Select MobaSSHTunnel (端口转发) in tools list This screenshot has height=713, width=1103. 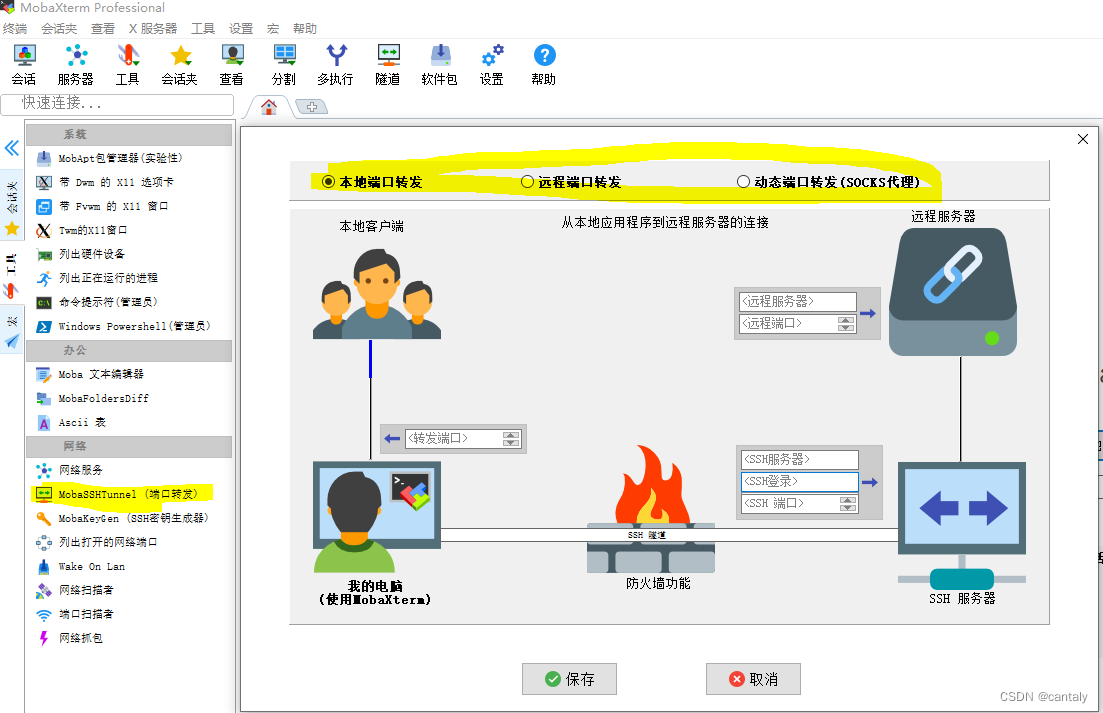(128, 494)
